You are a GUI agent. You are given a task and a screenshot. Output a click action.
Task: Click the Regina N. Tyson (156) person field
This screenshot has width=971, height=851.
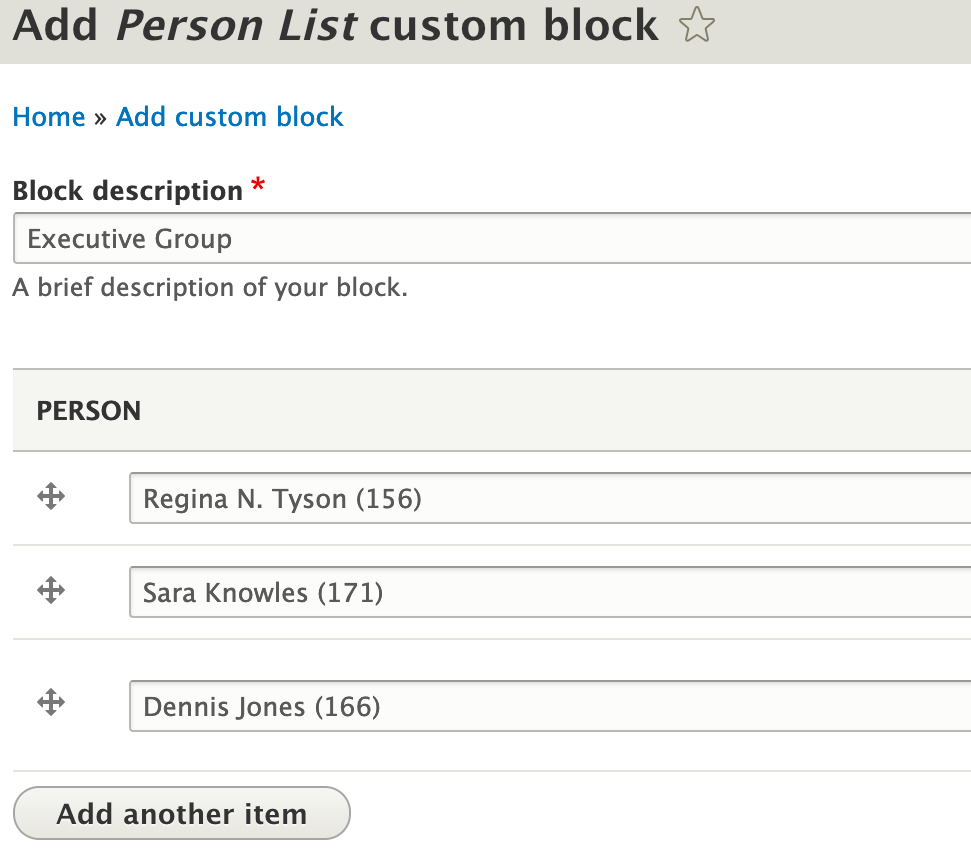[549, 498]
